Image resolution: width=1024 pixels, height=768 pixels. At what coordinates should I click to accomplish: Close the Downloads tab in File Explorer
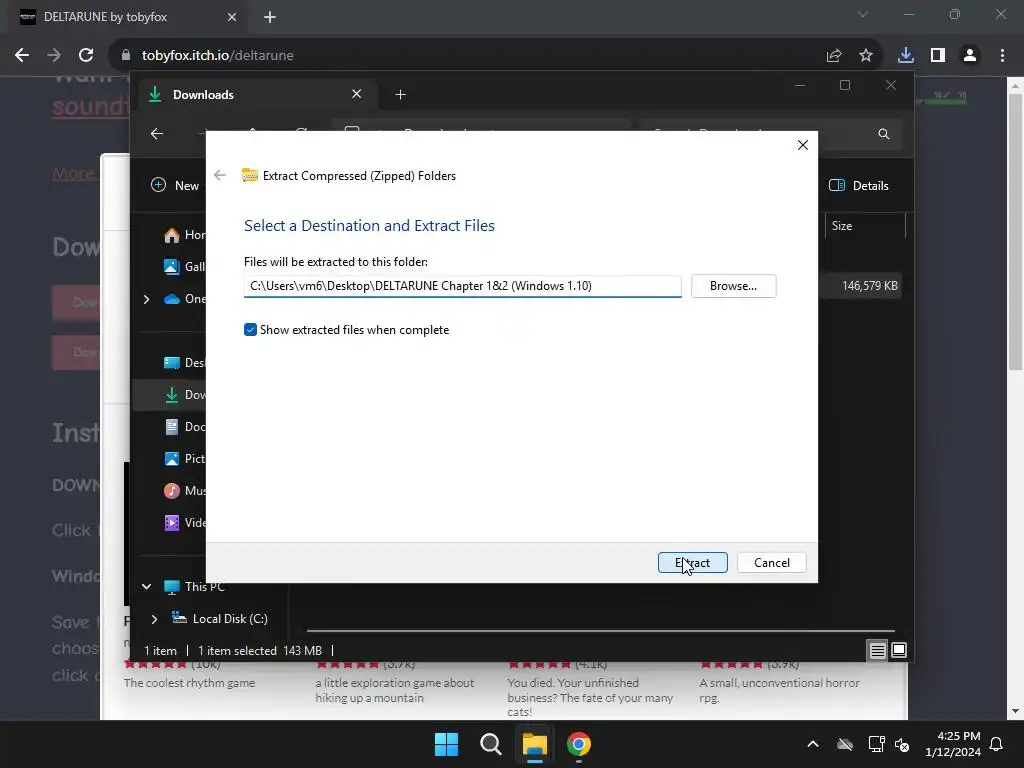click(x=357, y=94)
